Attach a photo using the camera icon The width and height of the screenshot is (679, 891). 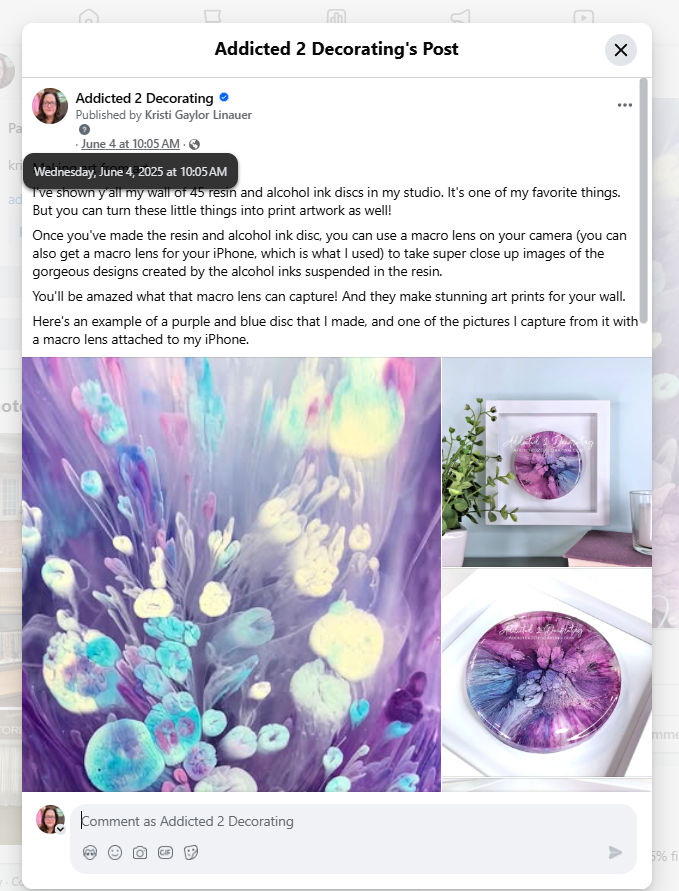coord(140,852)
